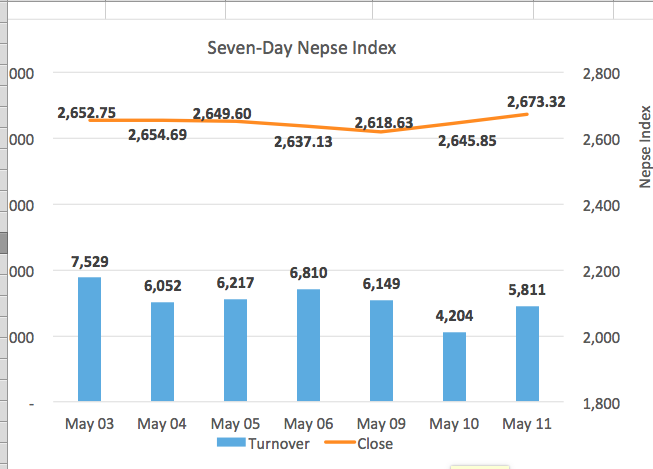Select the shortest bar for May 10
Viewport: 653px width, 469px height.
click(x=454, y=367)
